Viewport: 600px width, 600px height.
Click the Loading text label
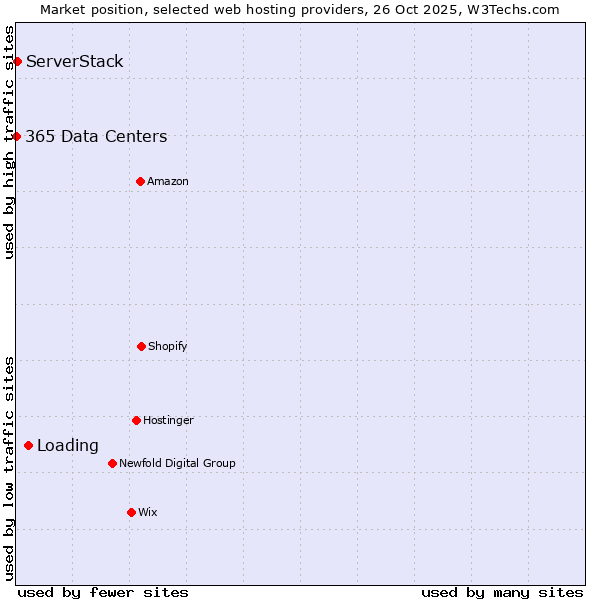(68, 446)
